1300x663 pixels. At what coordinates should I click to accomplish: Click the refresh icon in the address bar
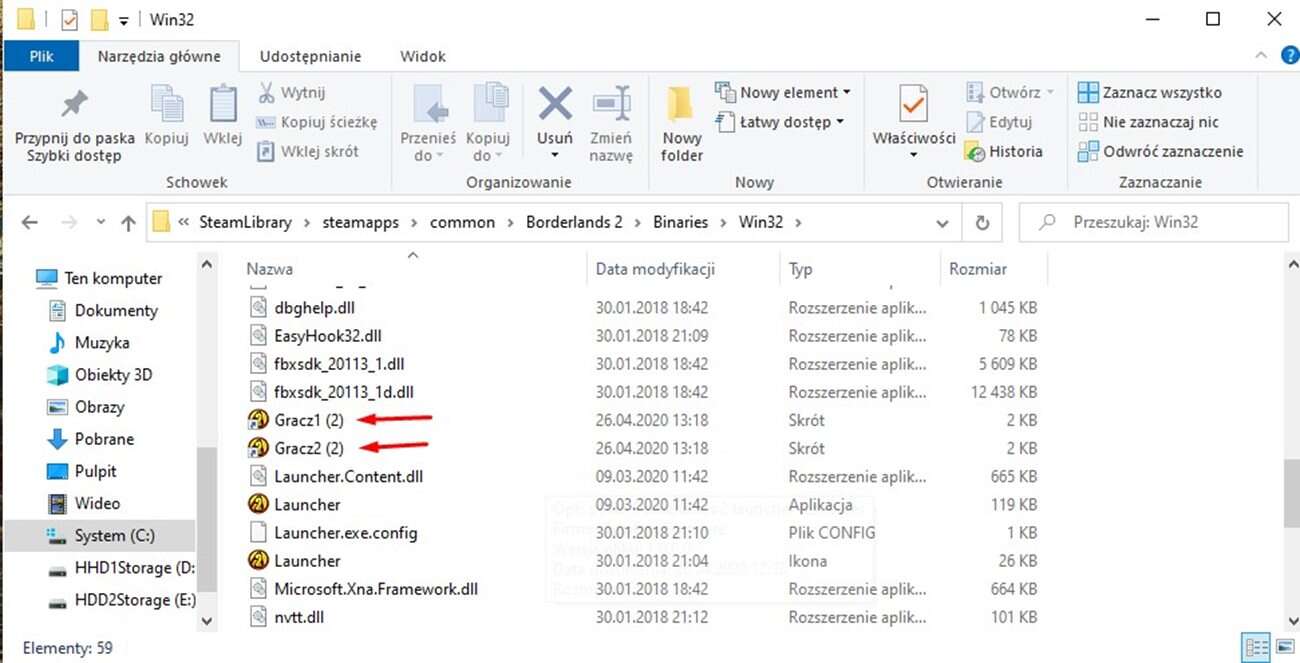point(982,222)
